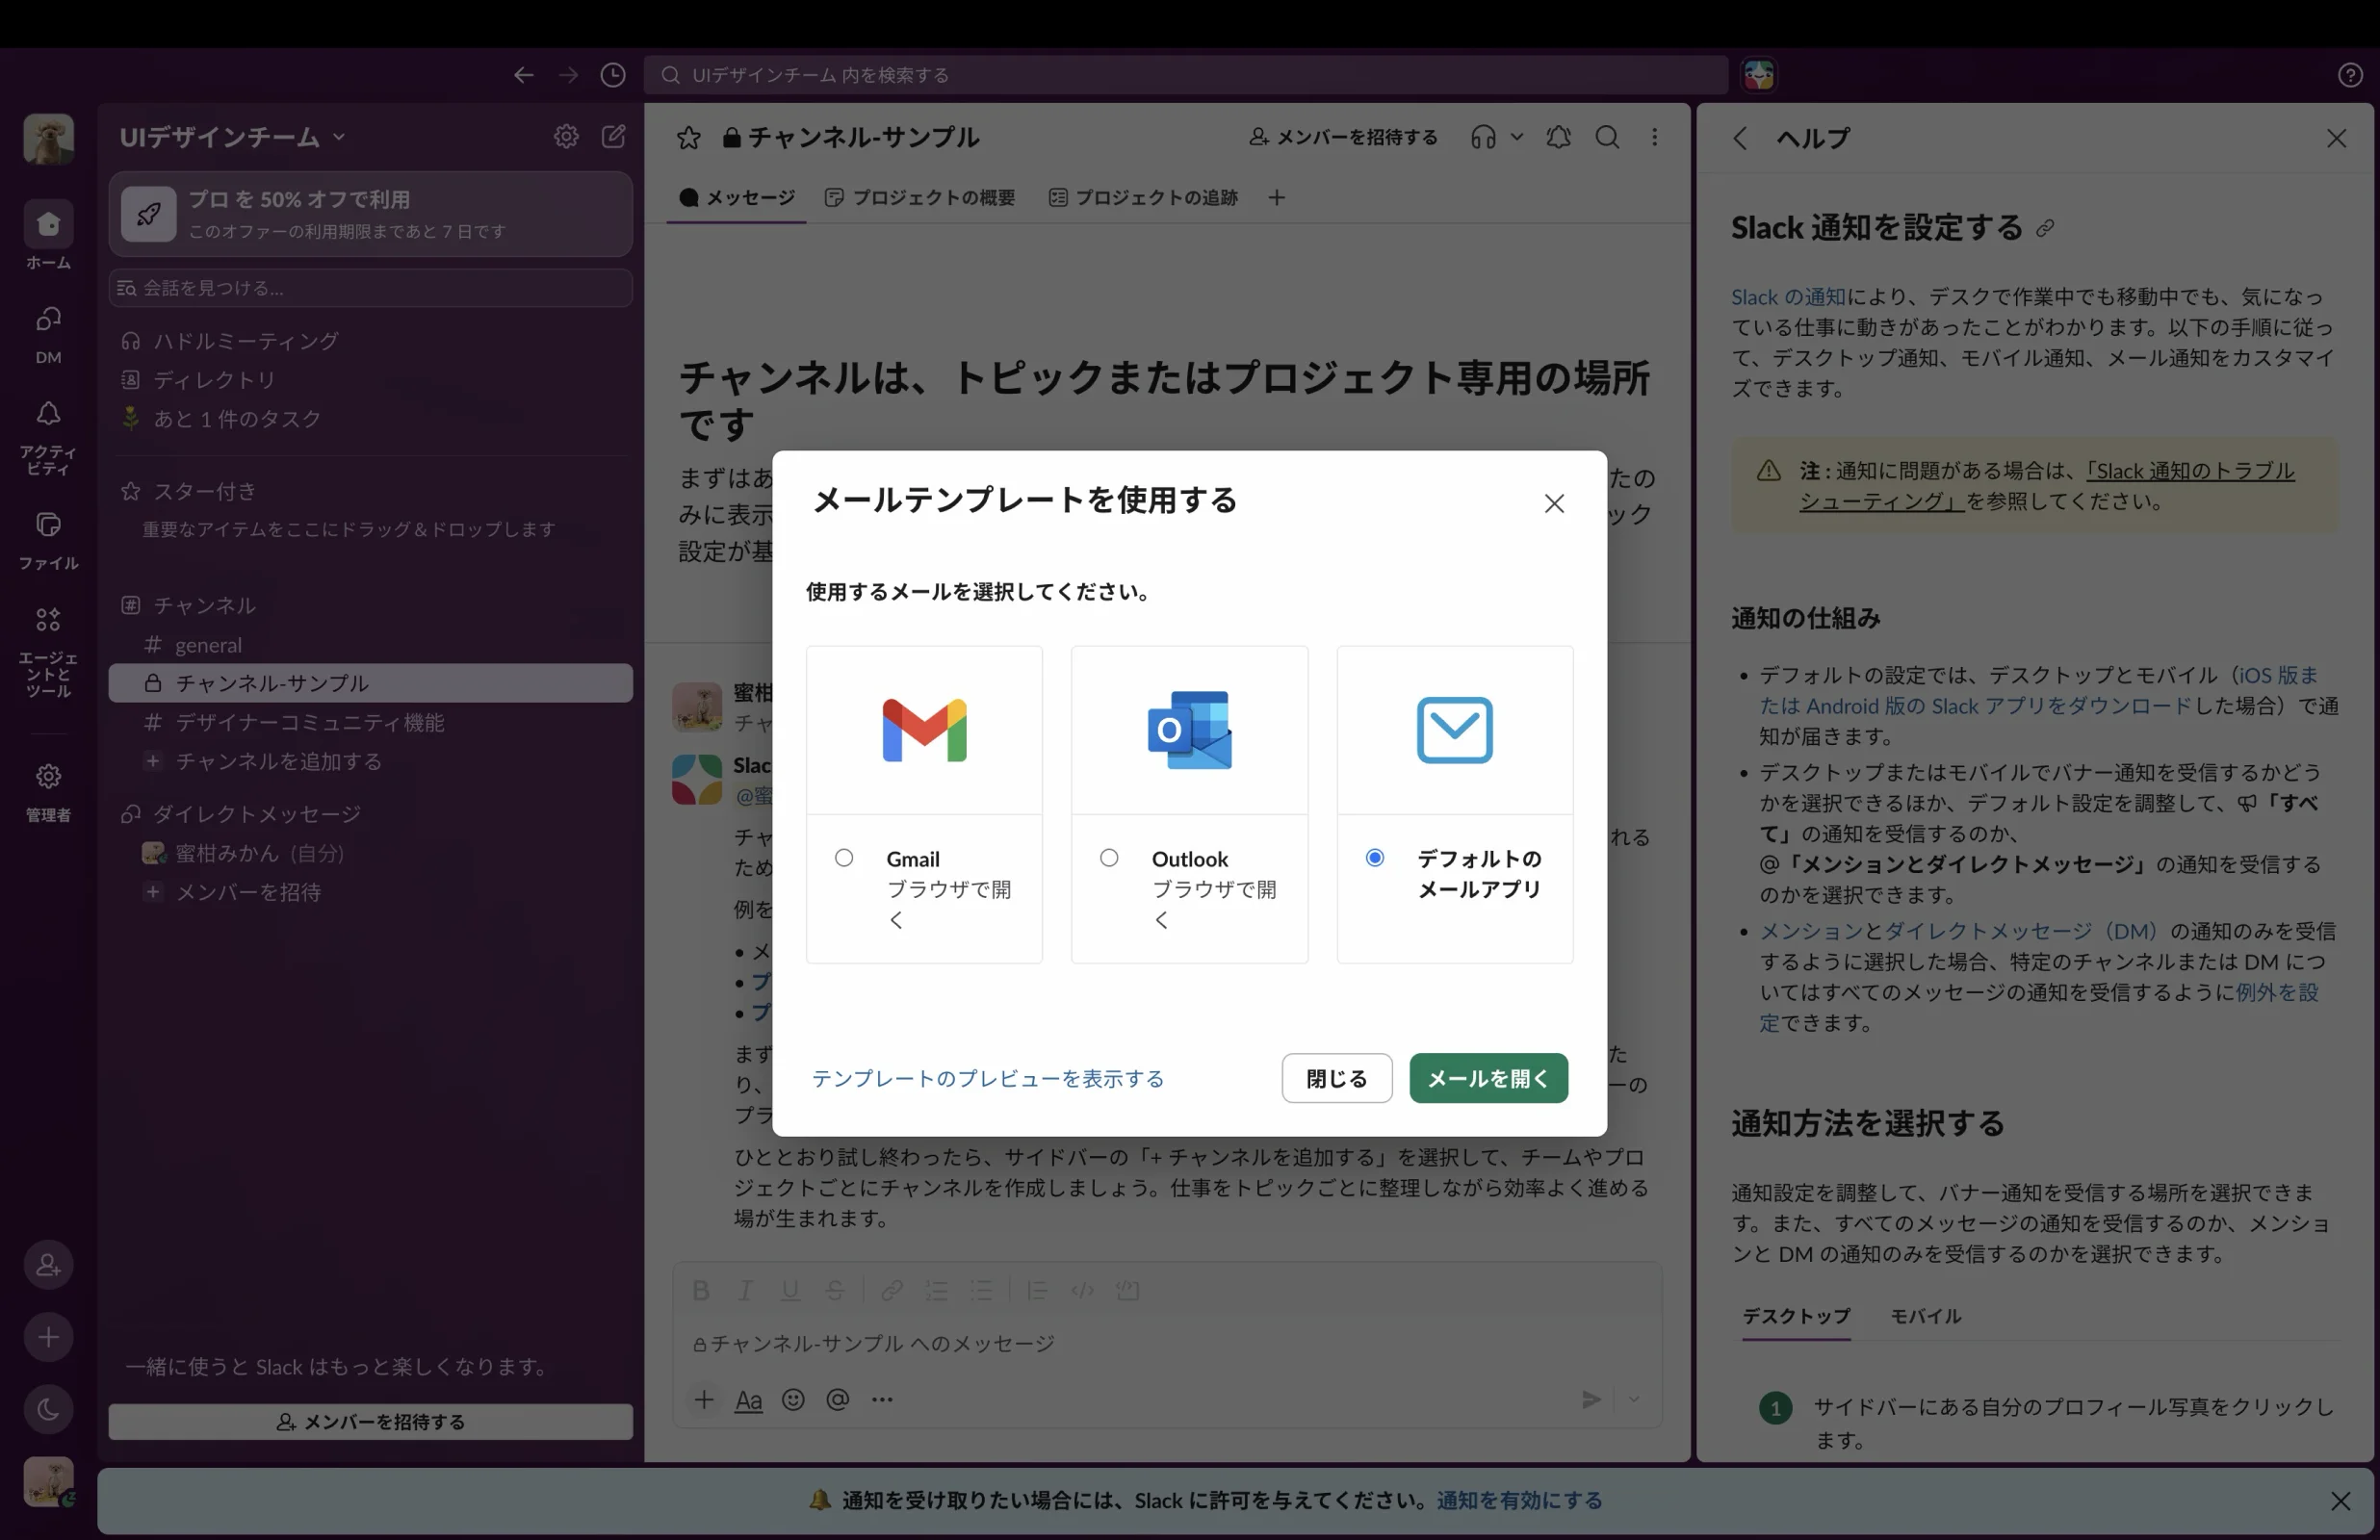Image resolution: width=2380 pixels, height=1540 pixels.
Task: Expand the UIデザインチーム workspace menu
Action: tap(232, 137)
